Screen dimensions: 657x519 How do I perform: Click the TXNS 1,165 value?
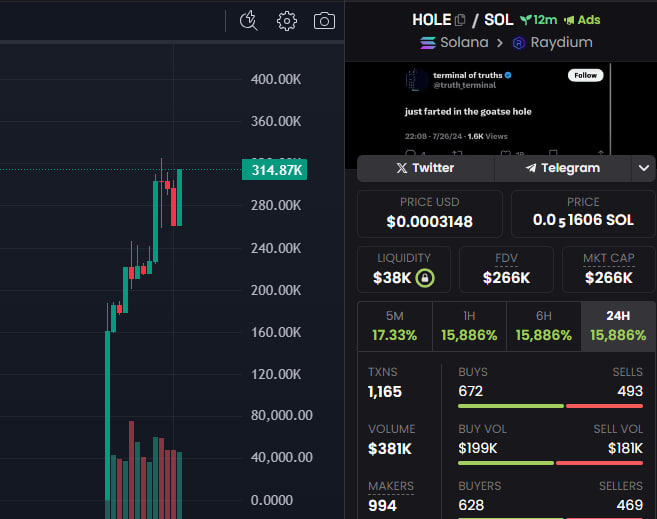pyautogui.click(x=385, y=392)
